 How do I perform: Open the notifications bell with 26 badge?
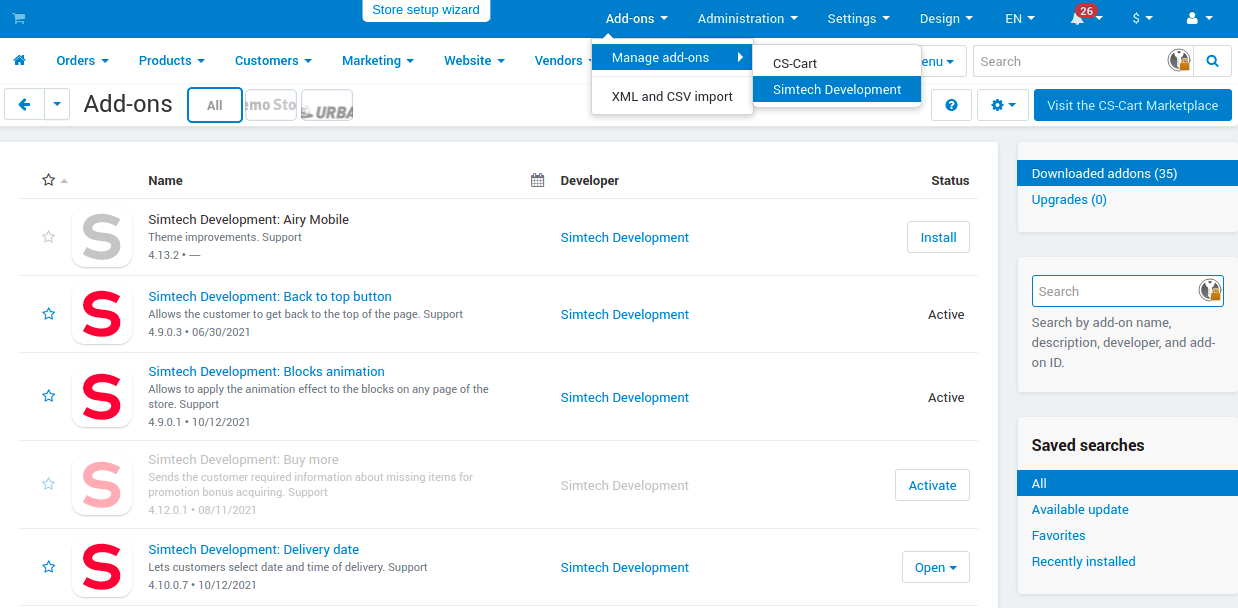point(1078,18)
